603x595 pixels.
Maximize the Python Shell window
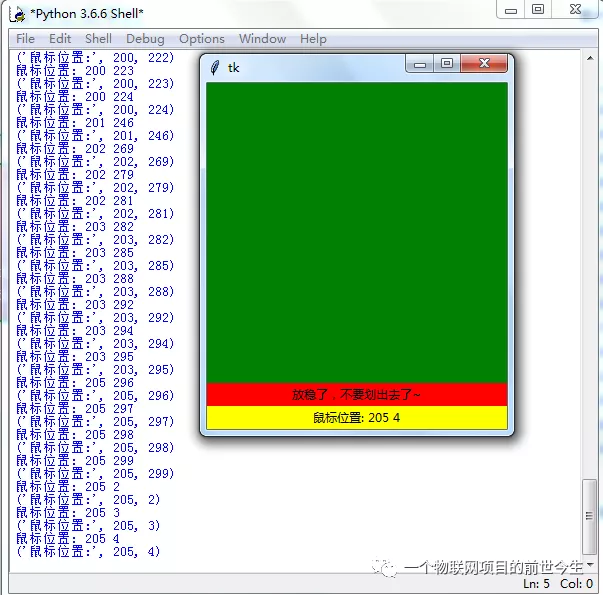538,10
